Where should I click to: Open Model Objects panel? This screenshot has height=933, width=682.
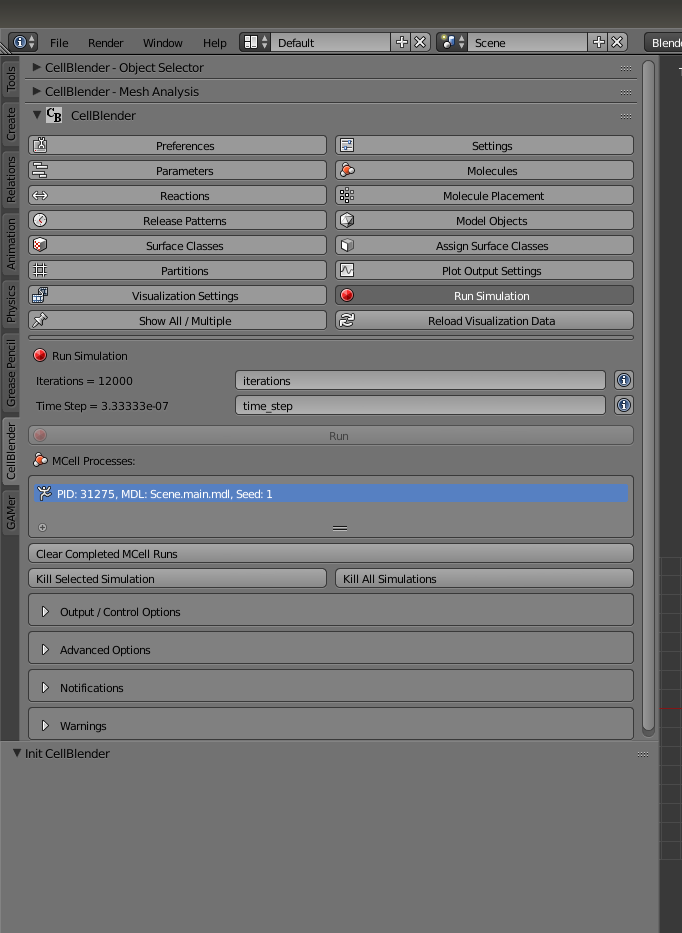click(x=484, y=220)
